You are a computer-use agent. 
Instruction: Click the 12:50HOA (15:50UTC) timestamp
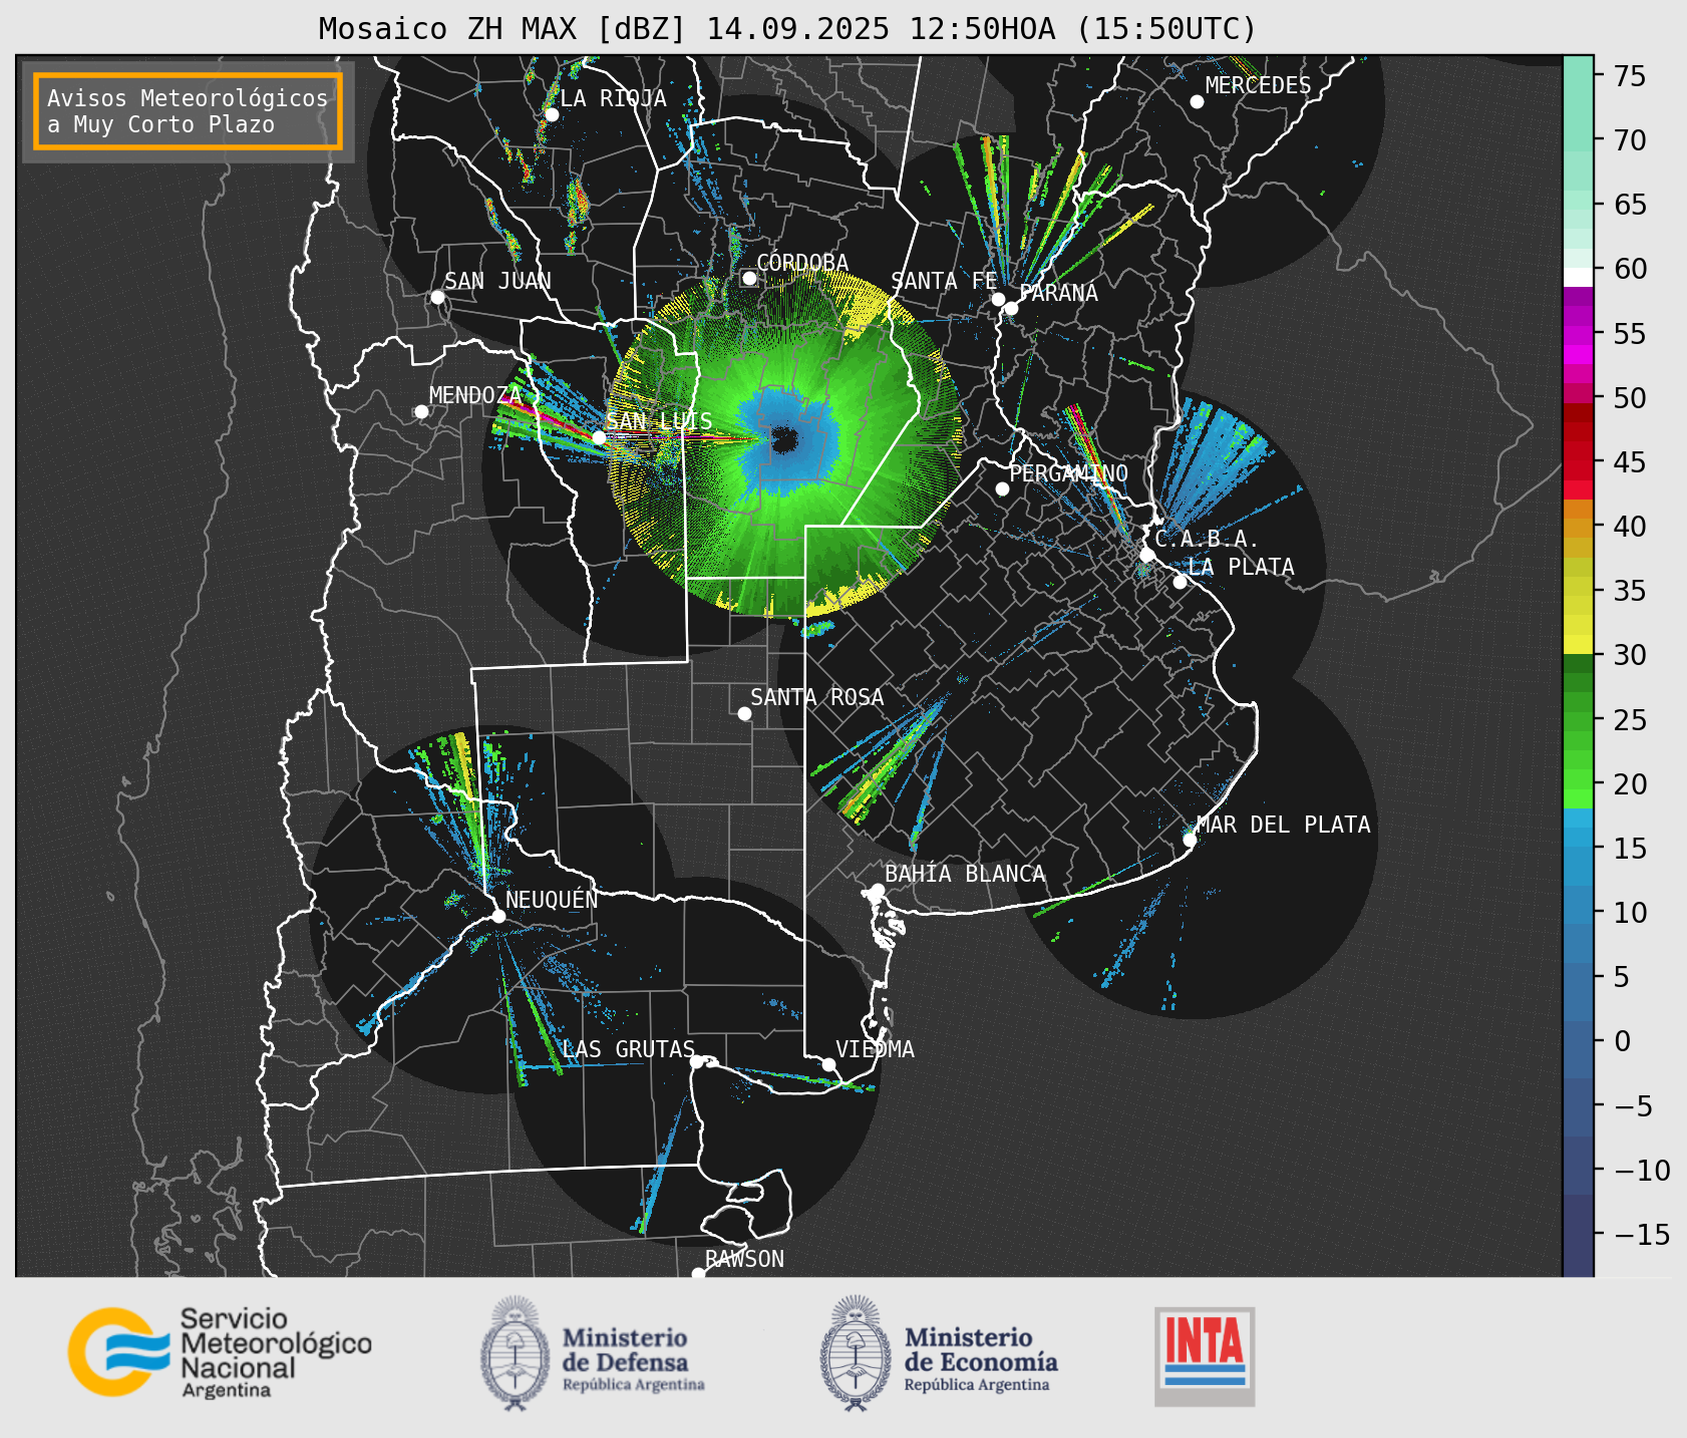click(1082, 29)
